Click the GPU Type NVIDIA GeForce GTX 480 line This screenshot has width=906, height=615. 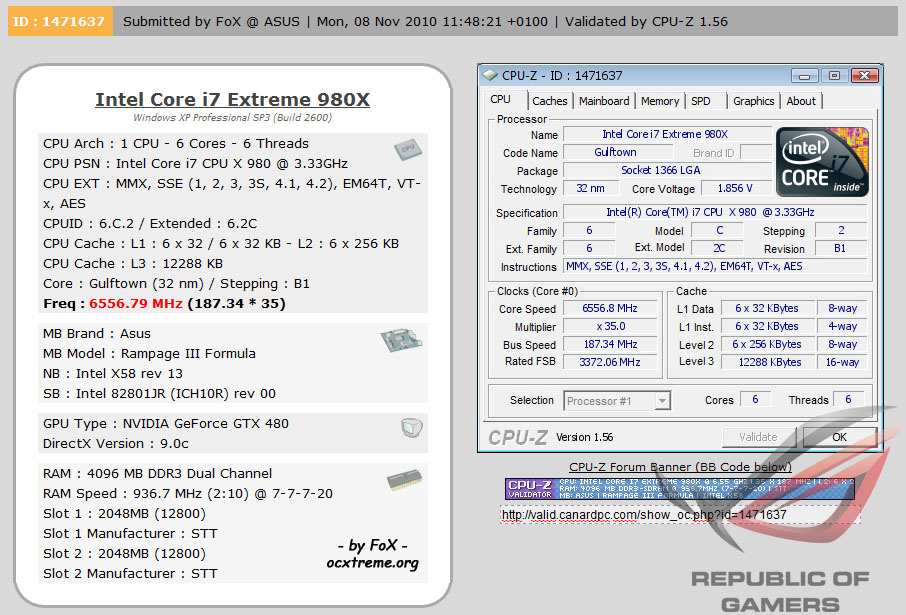[x=166, y=424]
